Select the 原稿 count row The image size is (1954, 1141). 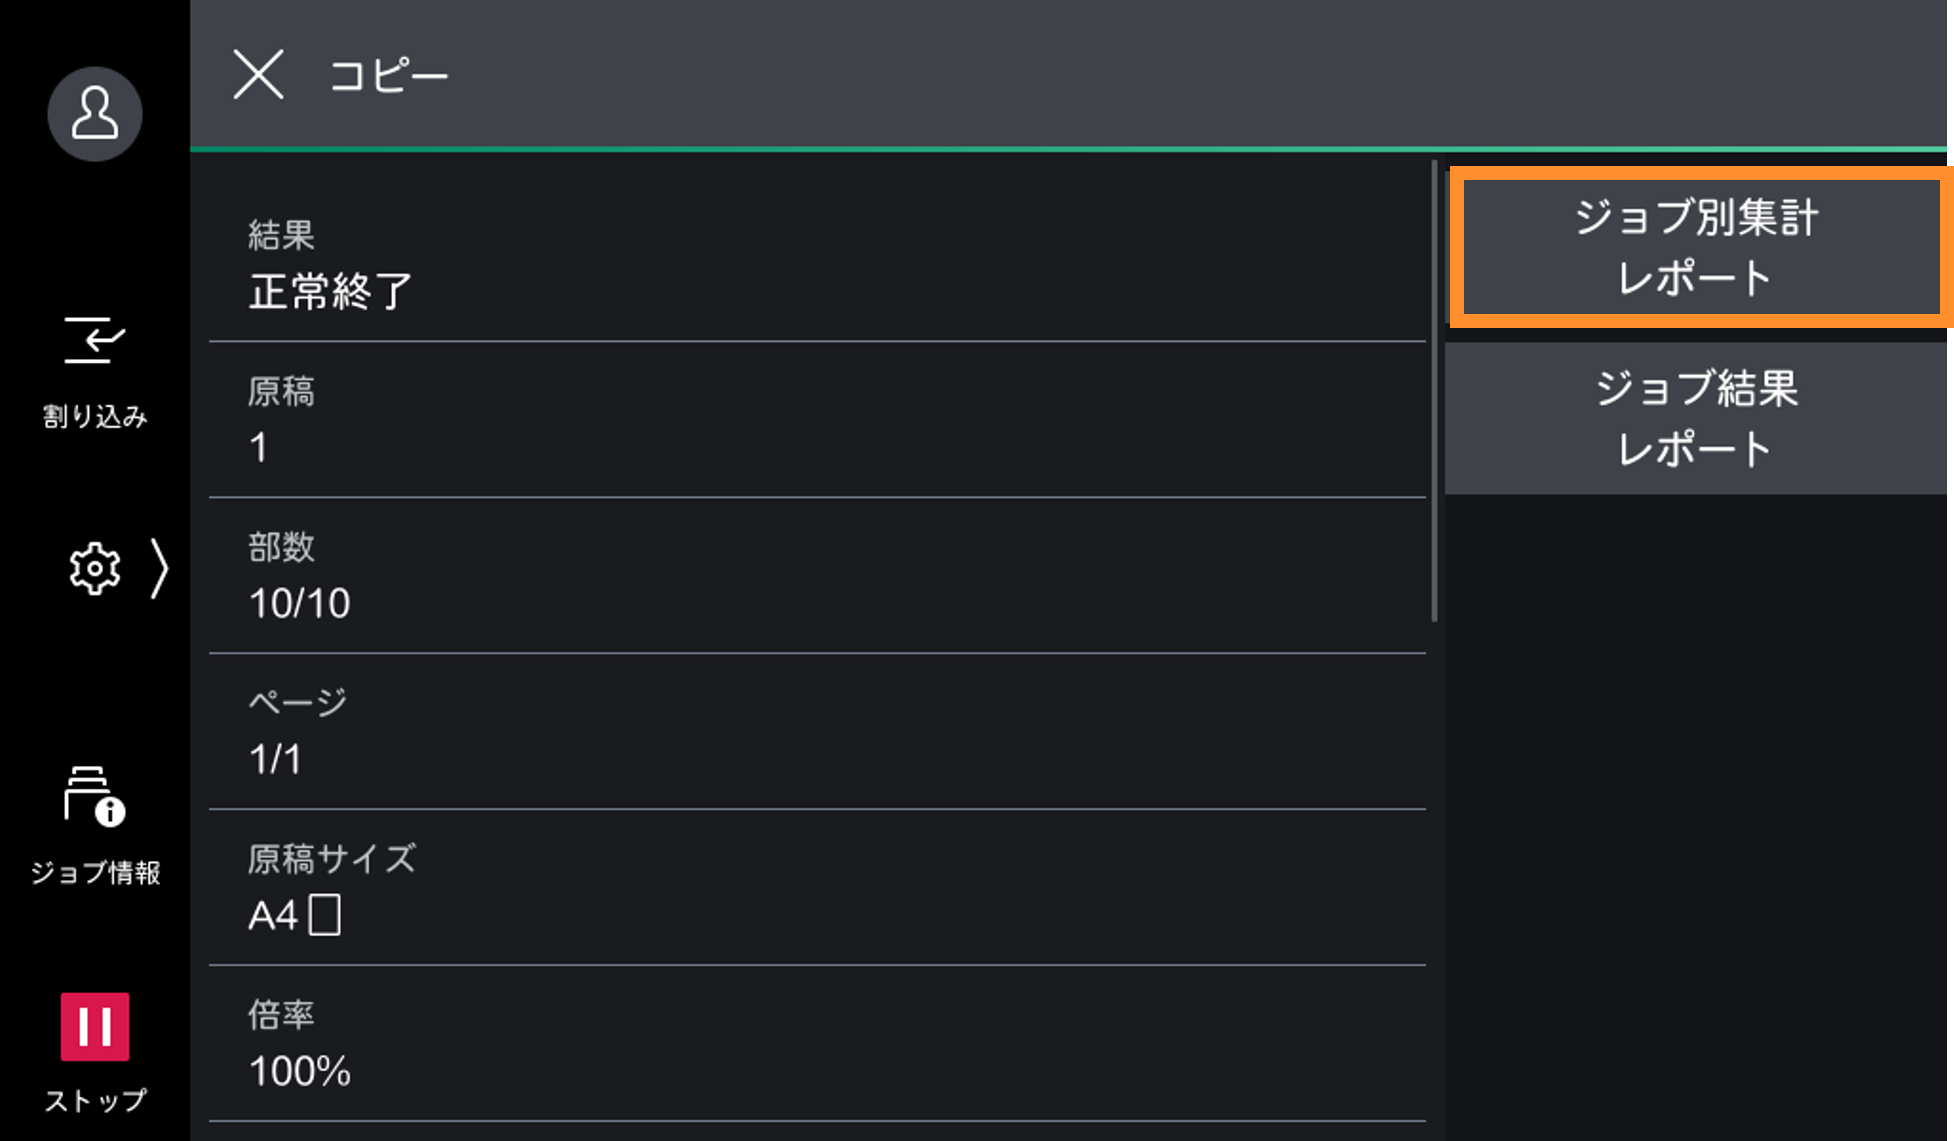816,420
